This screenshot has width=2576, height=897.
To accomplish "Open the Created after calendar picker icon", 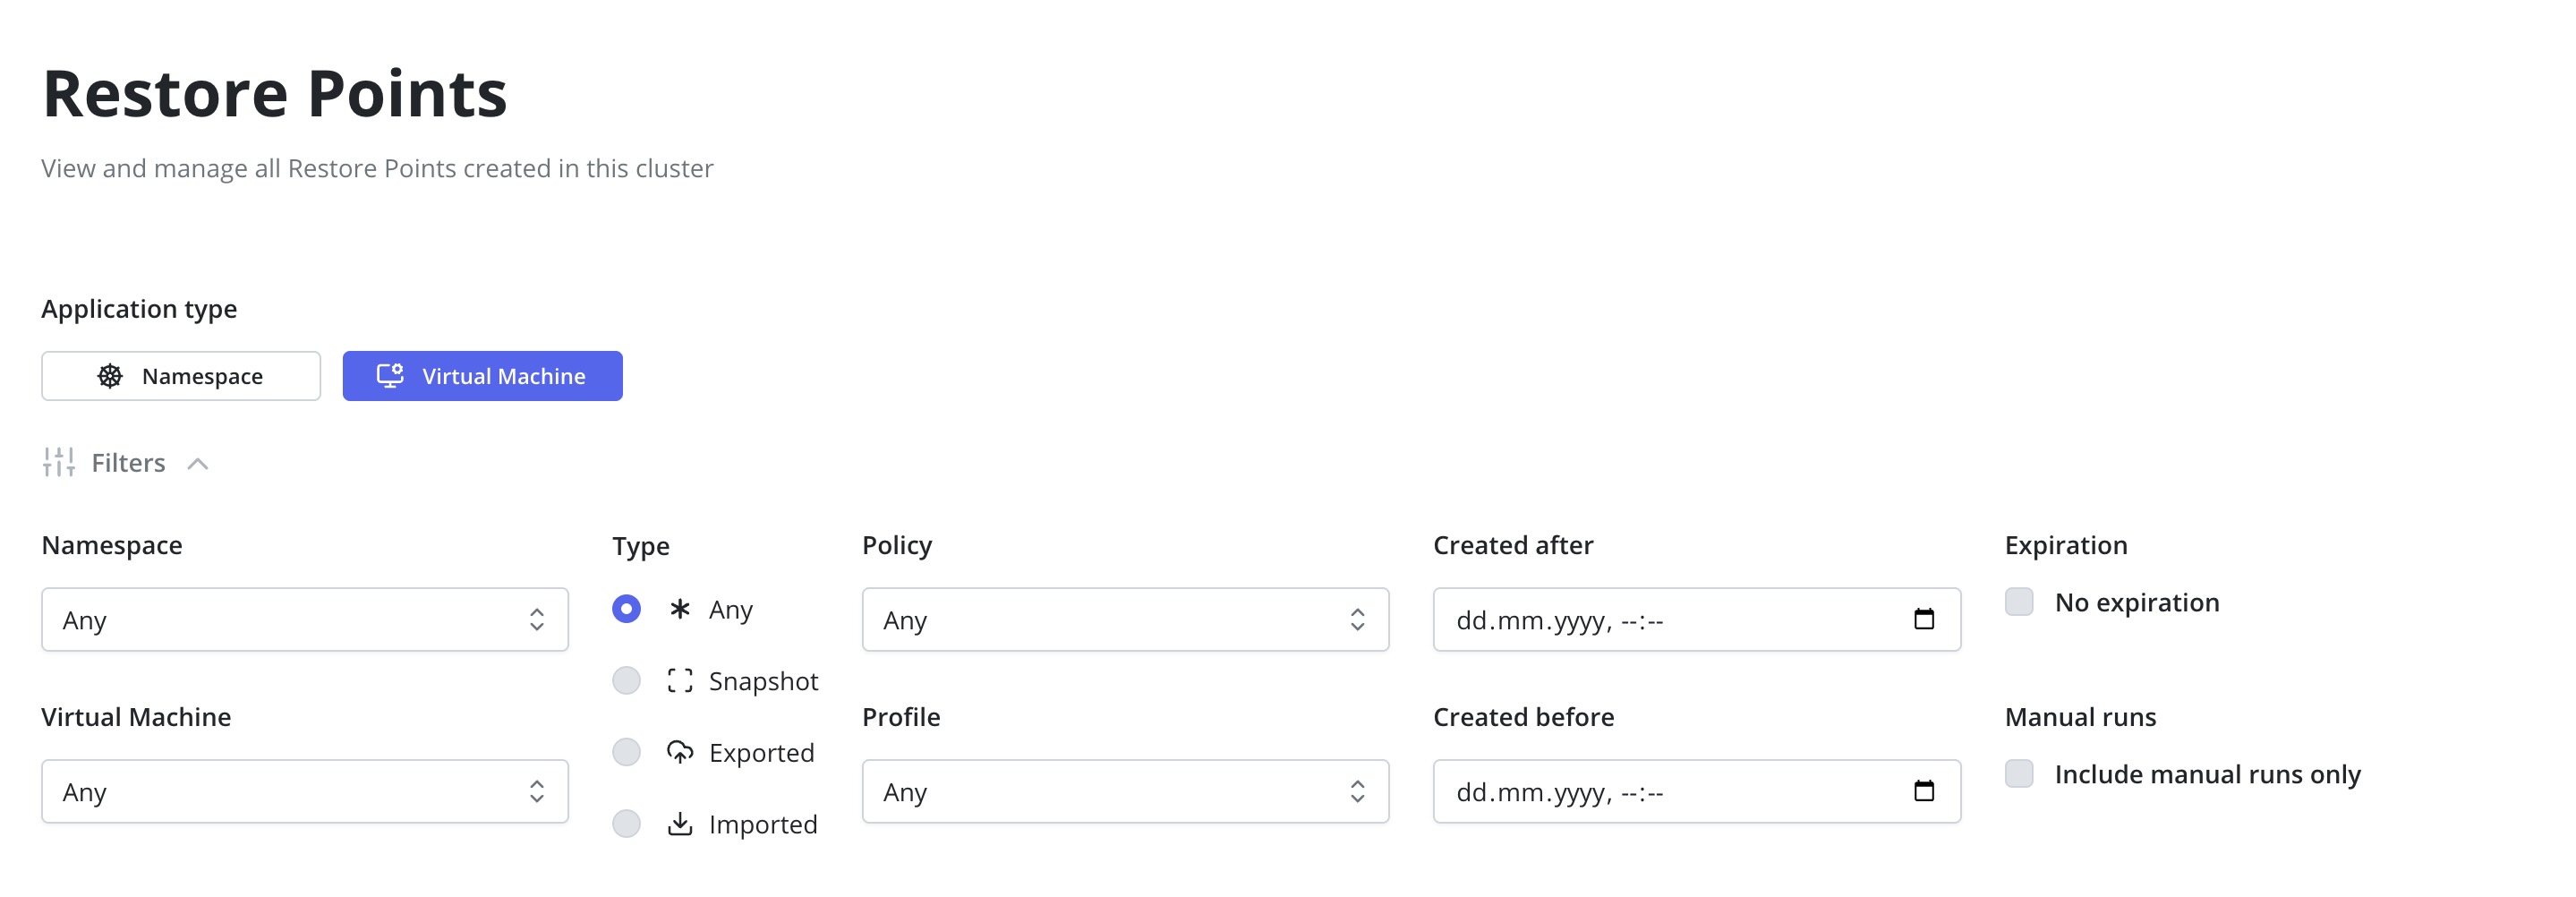I will point(1923,619).
